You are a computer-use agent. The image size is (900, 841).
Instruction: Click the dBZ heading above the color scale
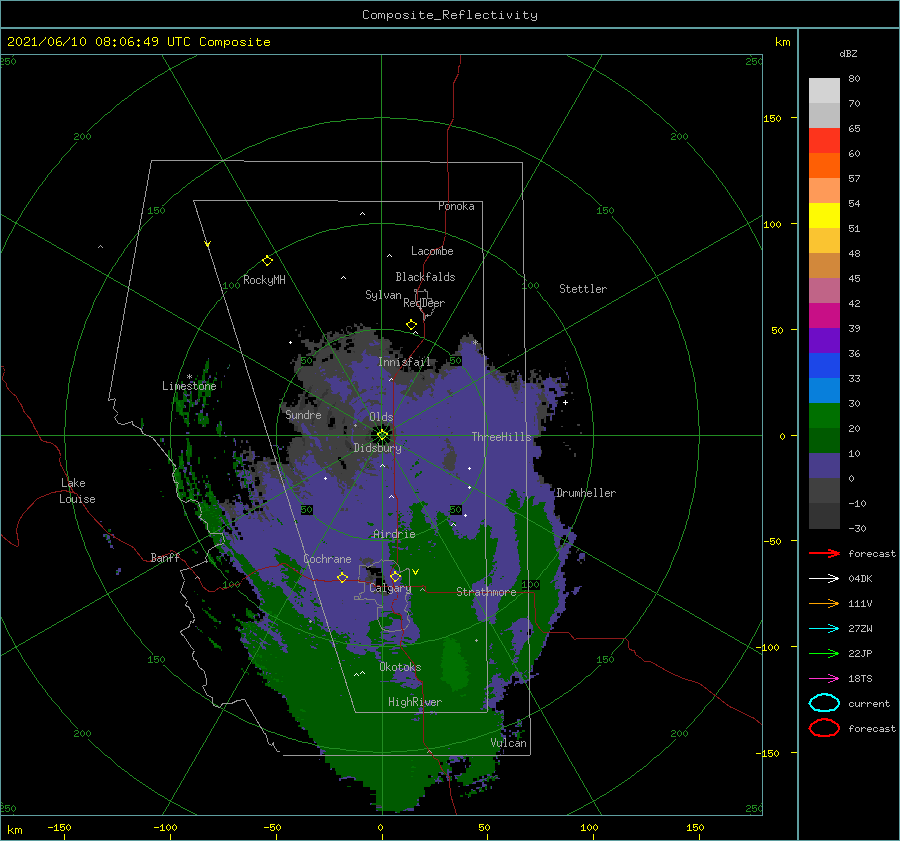point(848,53)
